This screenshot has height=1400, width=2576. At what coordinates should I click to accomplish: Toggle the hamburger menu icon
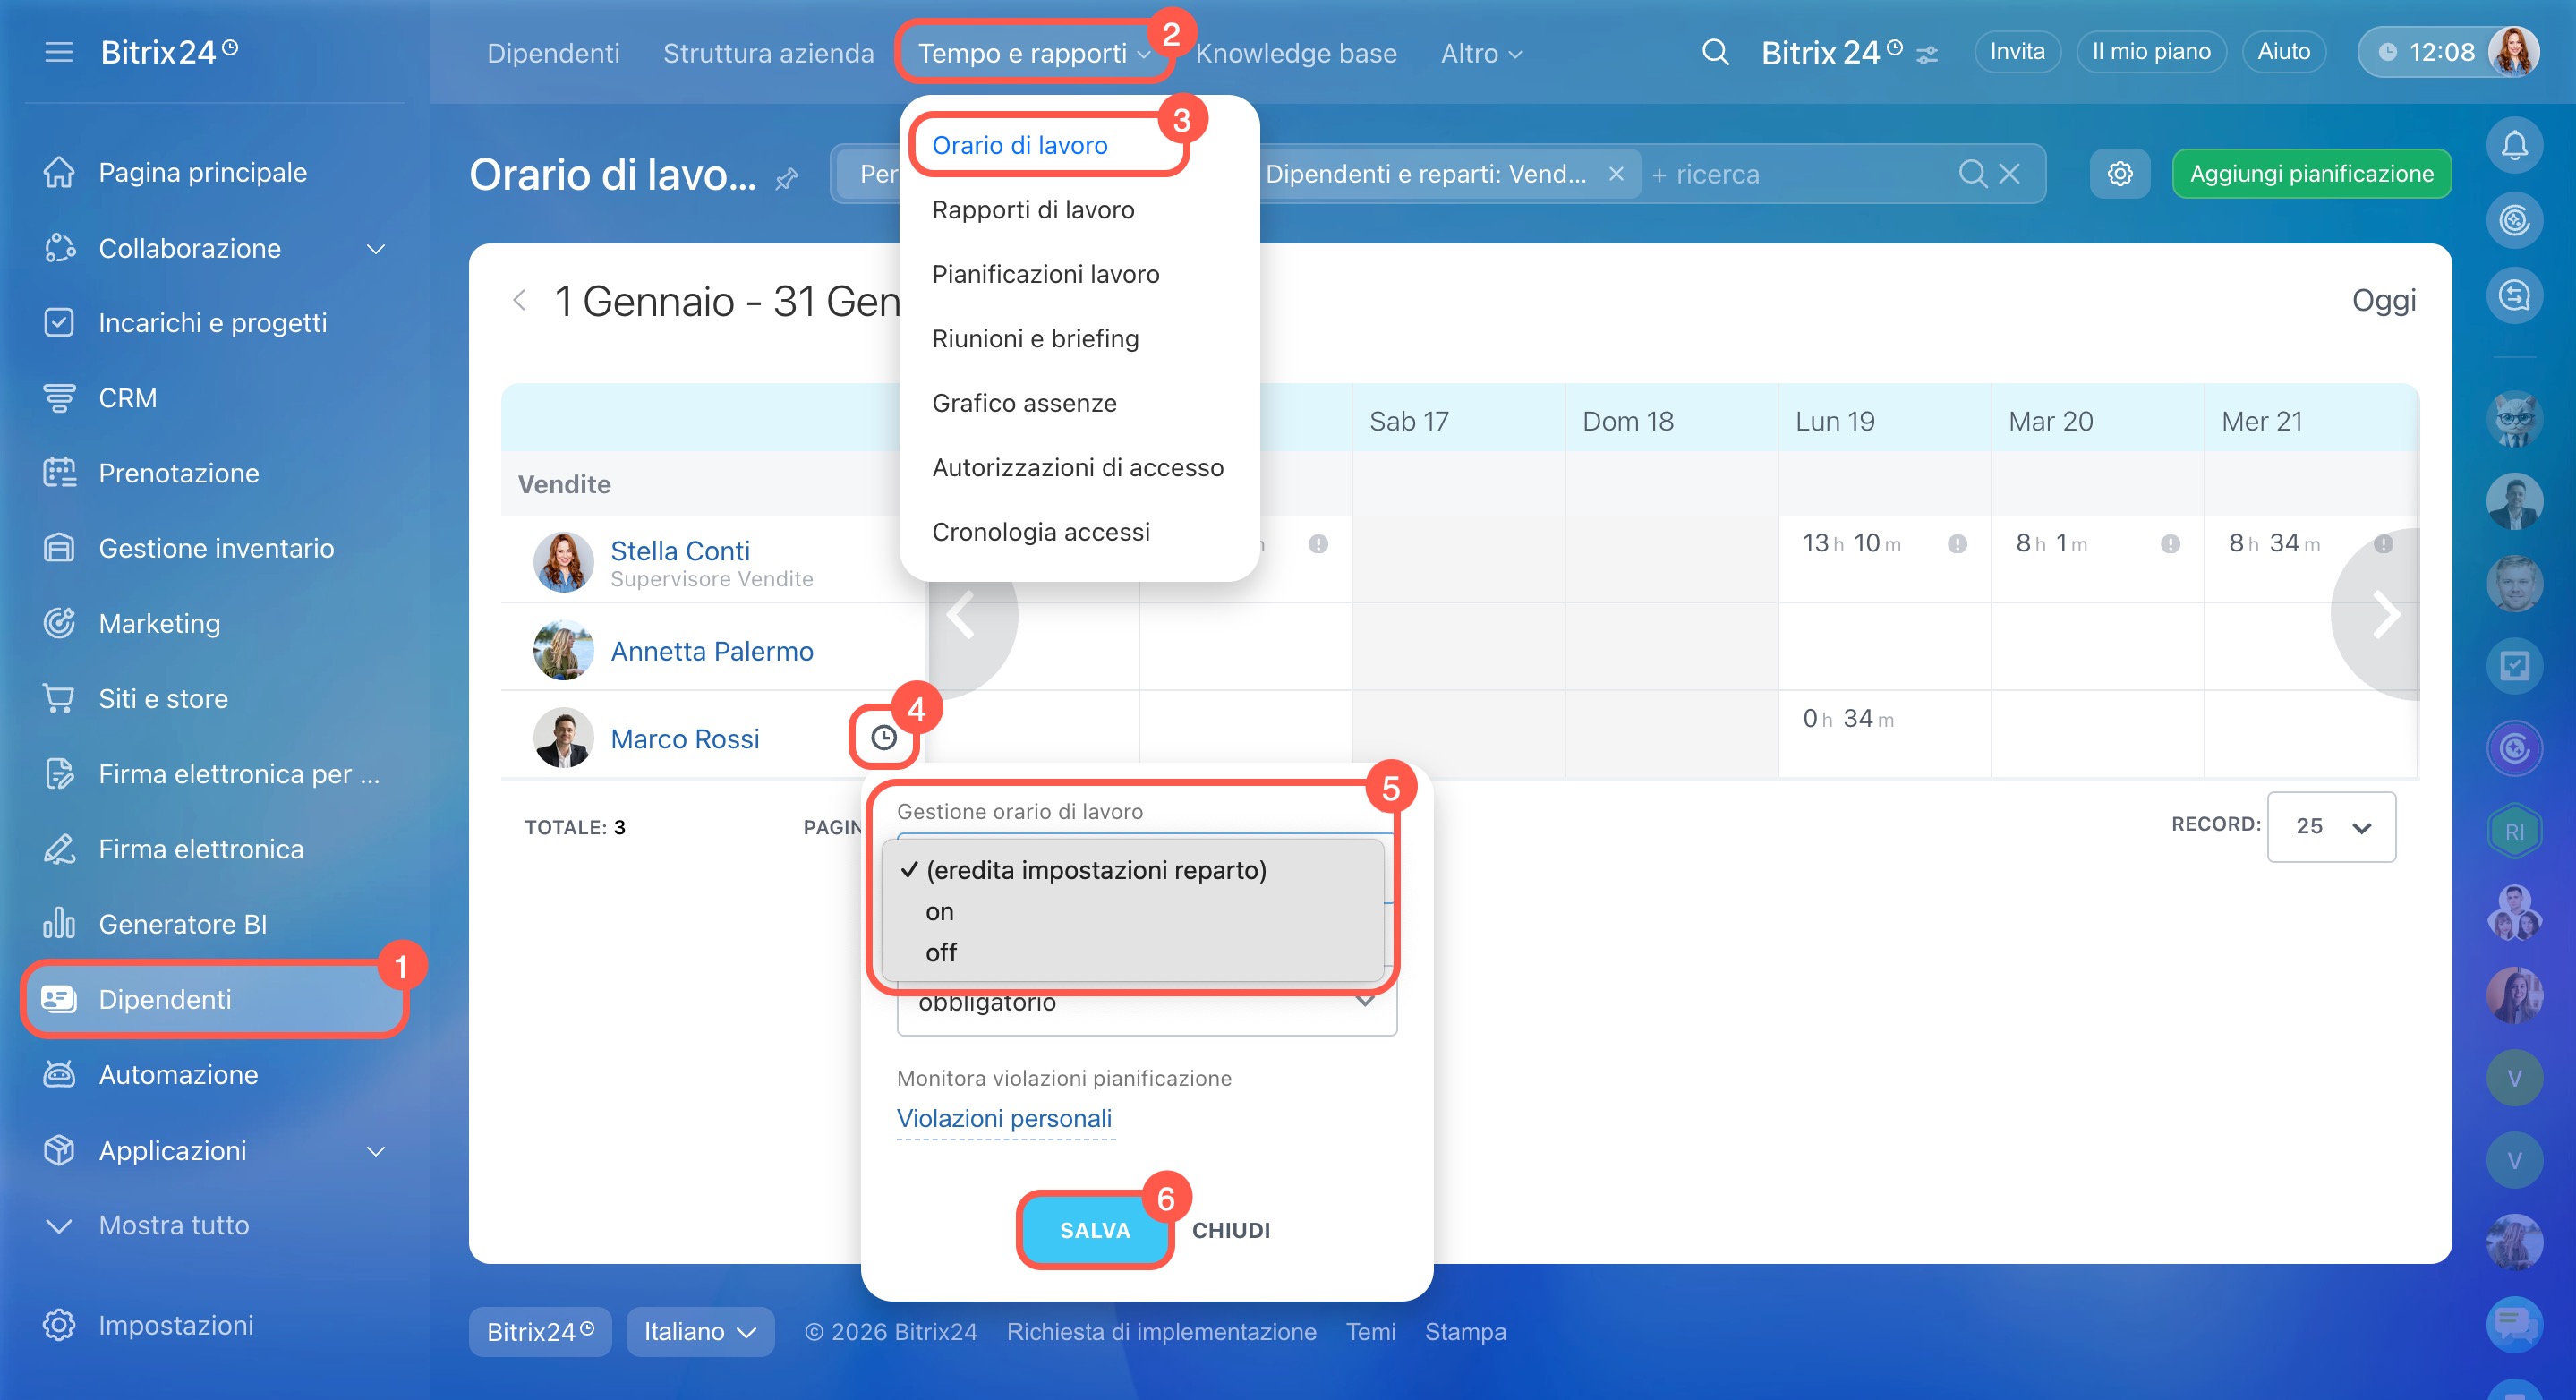click(59, 52)
